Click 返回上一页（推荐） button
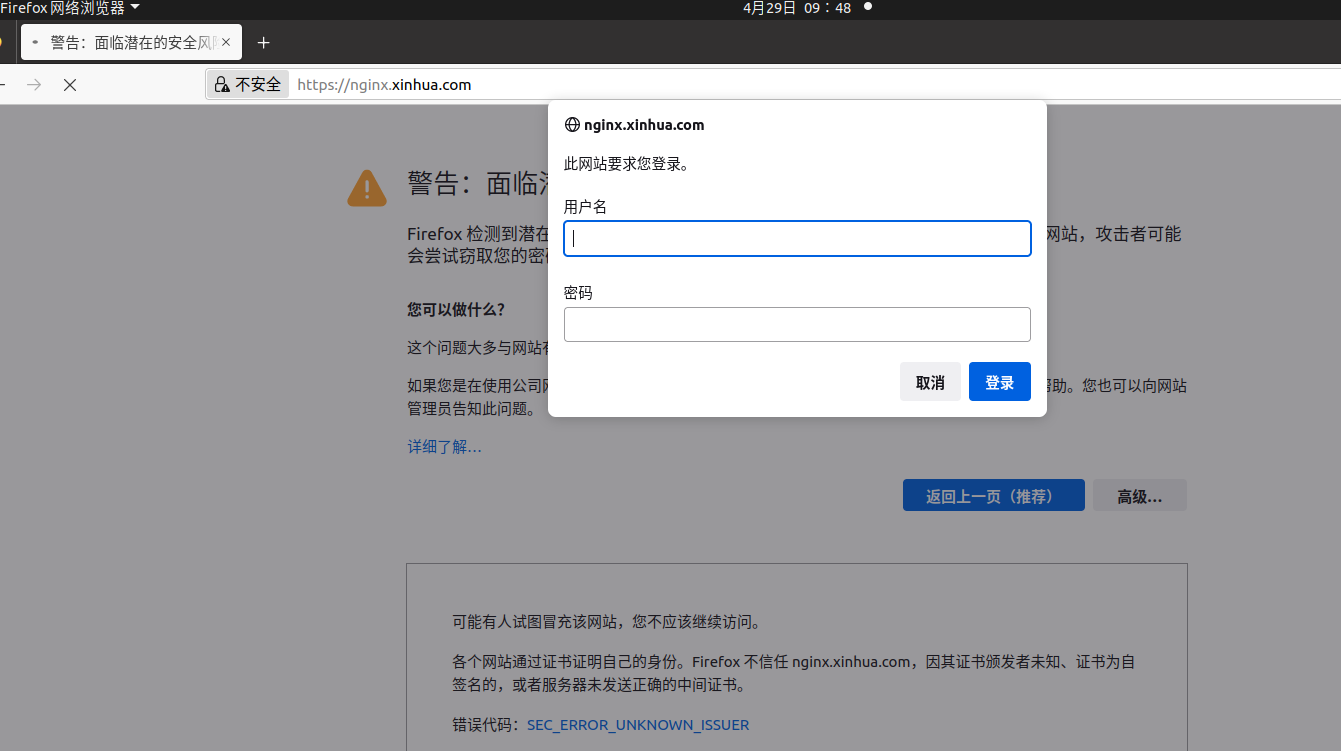 (x=993, y=496)
